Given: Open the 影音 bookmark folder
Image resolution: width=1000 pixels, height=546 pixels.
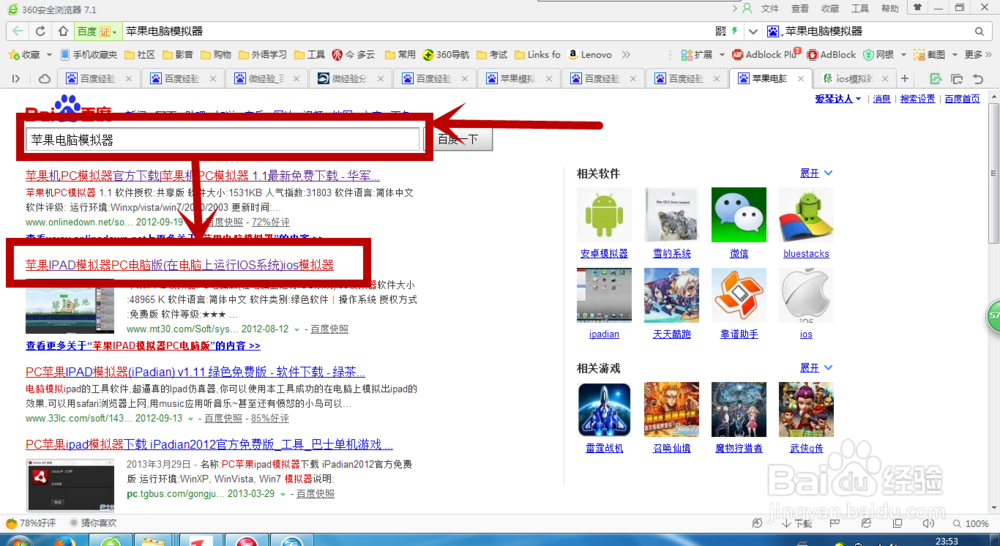Looking at the screenshot, I should point(177,55).
